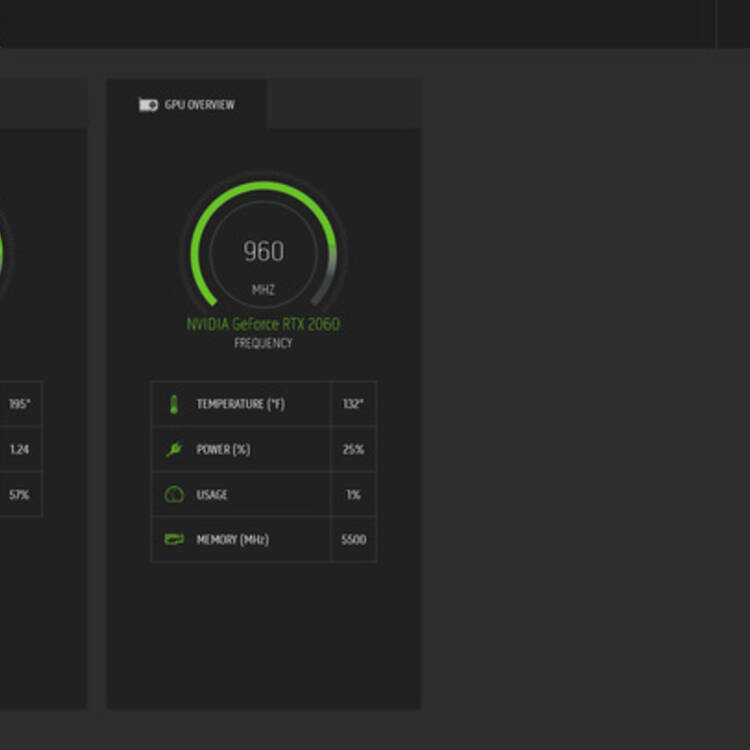Click the 1% usage value

353,495
